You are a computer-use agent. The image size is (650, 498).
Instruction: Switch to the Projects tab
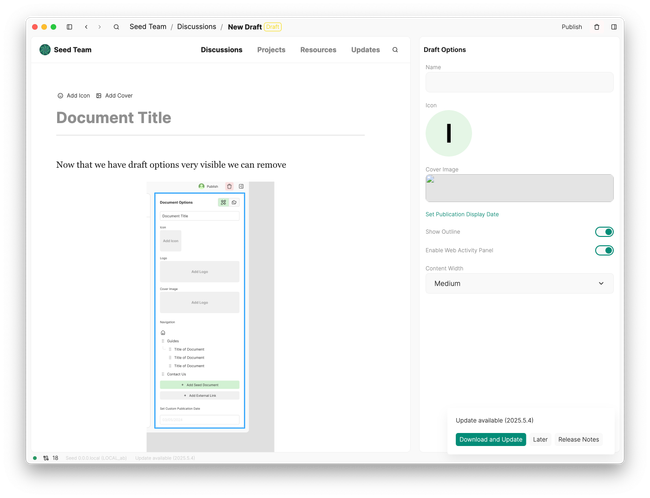pos(271,50)
